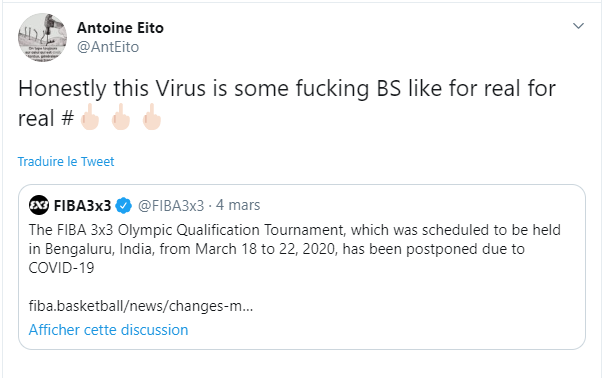Click the main tweet text by Antoine
Image resolution: width=602 pixels, height=378 pixels.
pyautogui.click(x=287, y=103)
